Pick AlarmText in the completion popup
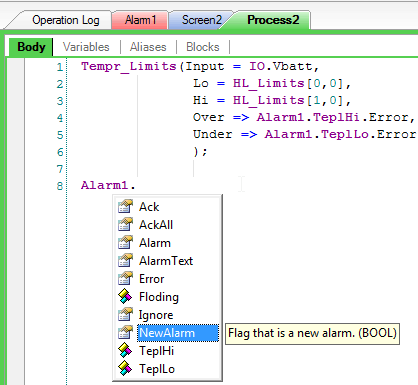Viewport: 418px width, 385px height. coord(166,261)
